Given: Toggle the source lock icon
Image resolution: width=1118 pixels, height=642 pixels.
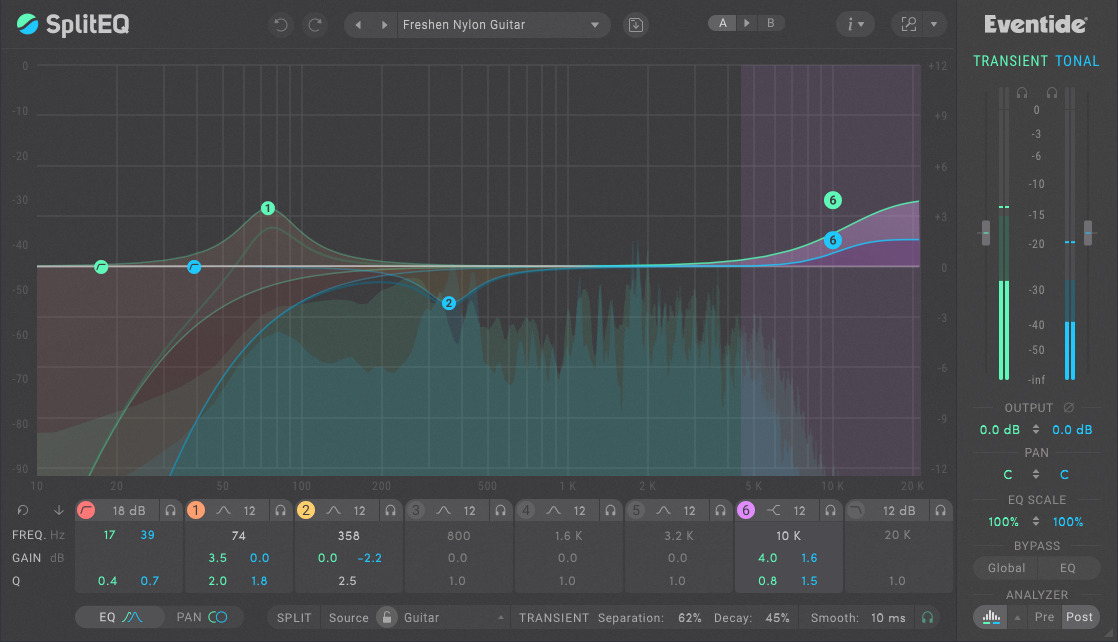Looking at the screenshot, I should tap(386, 617).
